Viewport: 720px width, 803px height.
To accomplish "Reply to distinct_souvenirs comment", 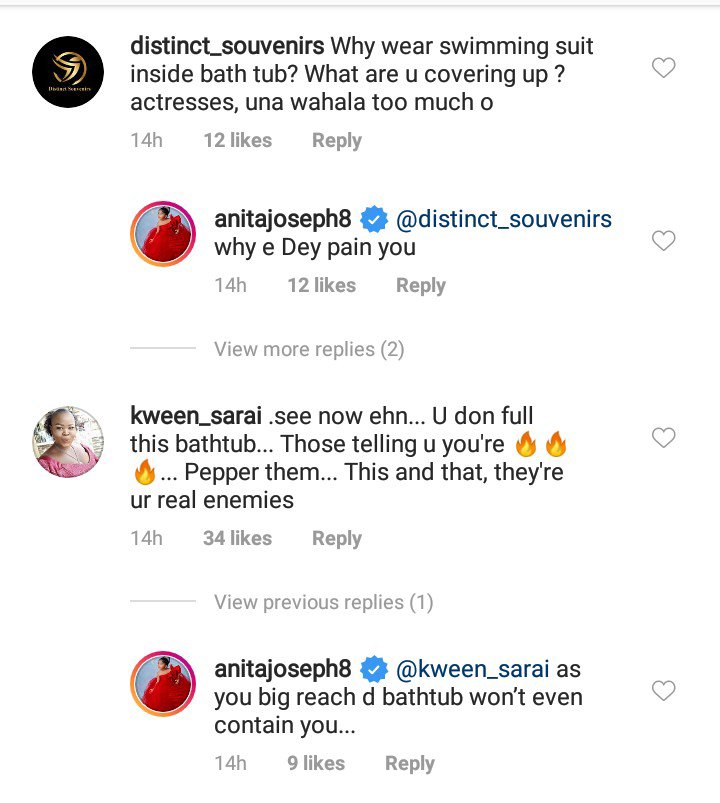I will pyautogui.click(x=336, y=141).
